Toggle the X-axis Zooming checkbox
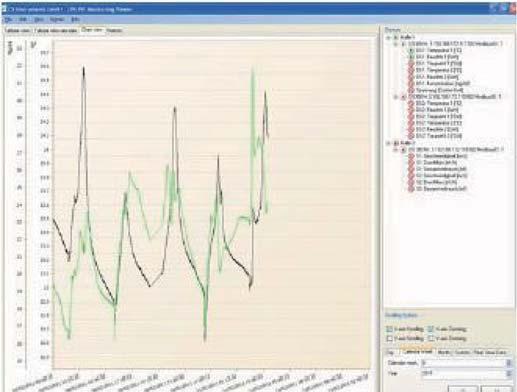This screenshot has height=392, width=517. pyautogui.click(x=431, y=329)
